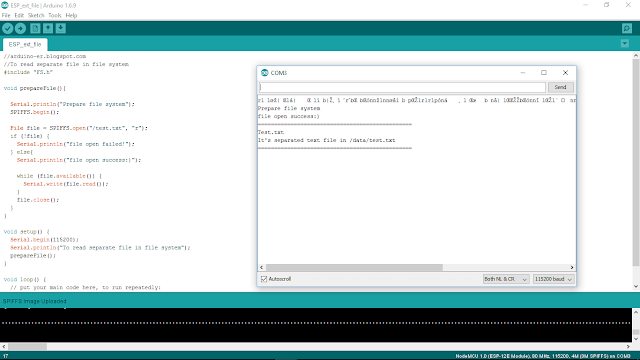This screenshot has height=360, width=640.
Task: Click the COM3 window Arduino logo icon
Action: [x=264, y=73]
